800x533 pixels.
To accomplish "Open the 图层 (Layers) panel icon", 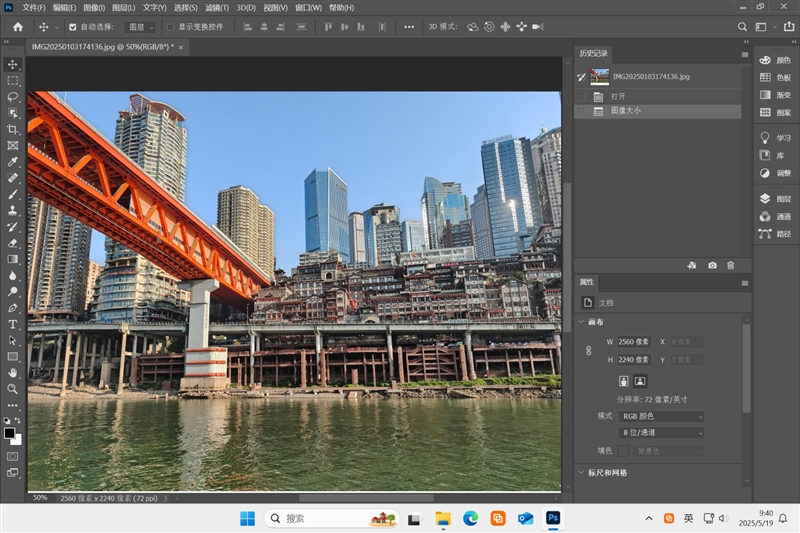I will pyautogui.click(x=775, y=199).
